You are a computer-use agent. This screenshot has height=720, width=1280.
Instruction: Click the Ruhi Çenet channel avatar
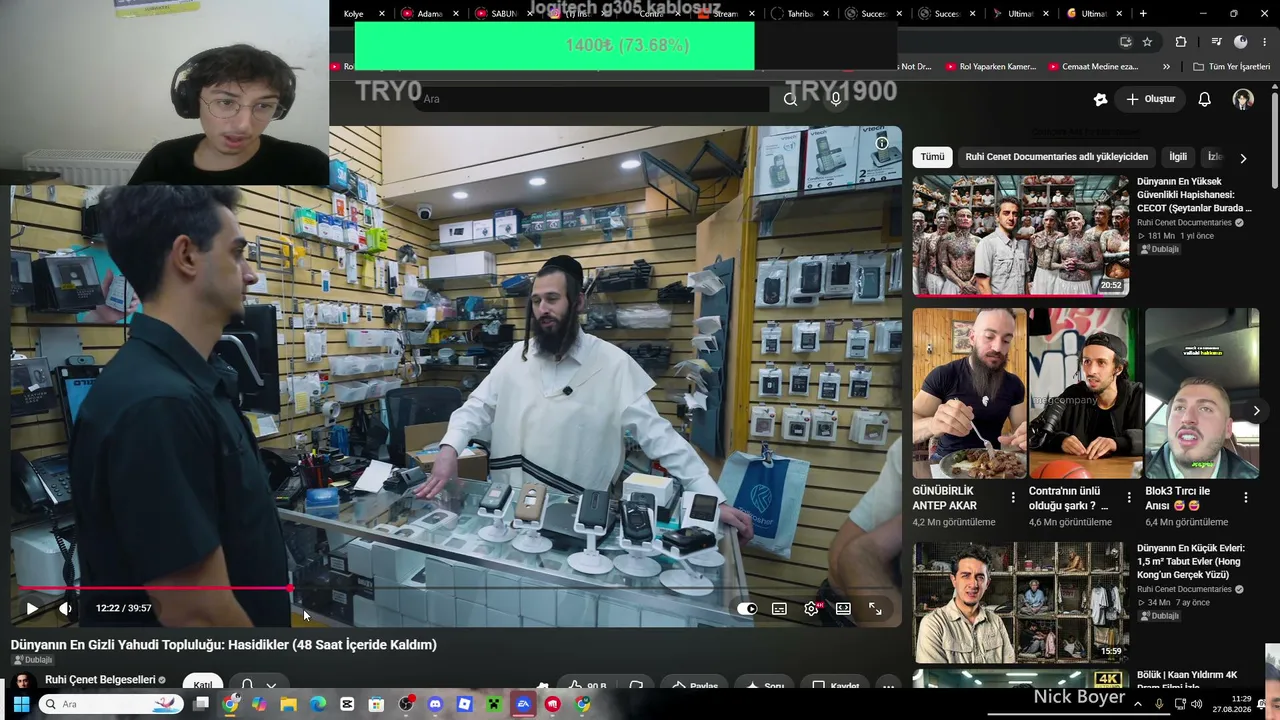pos(22,682)
